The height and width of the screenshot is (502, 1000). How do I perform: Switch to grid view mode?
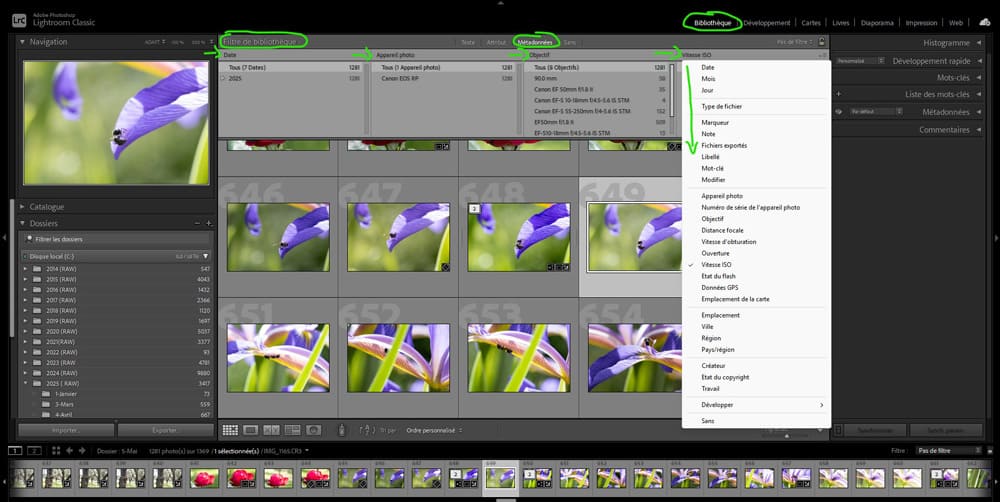pyautogui.click(x=230, y=430)
